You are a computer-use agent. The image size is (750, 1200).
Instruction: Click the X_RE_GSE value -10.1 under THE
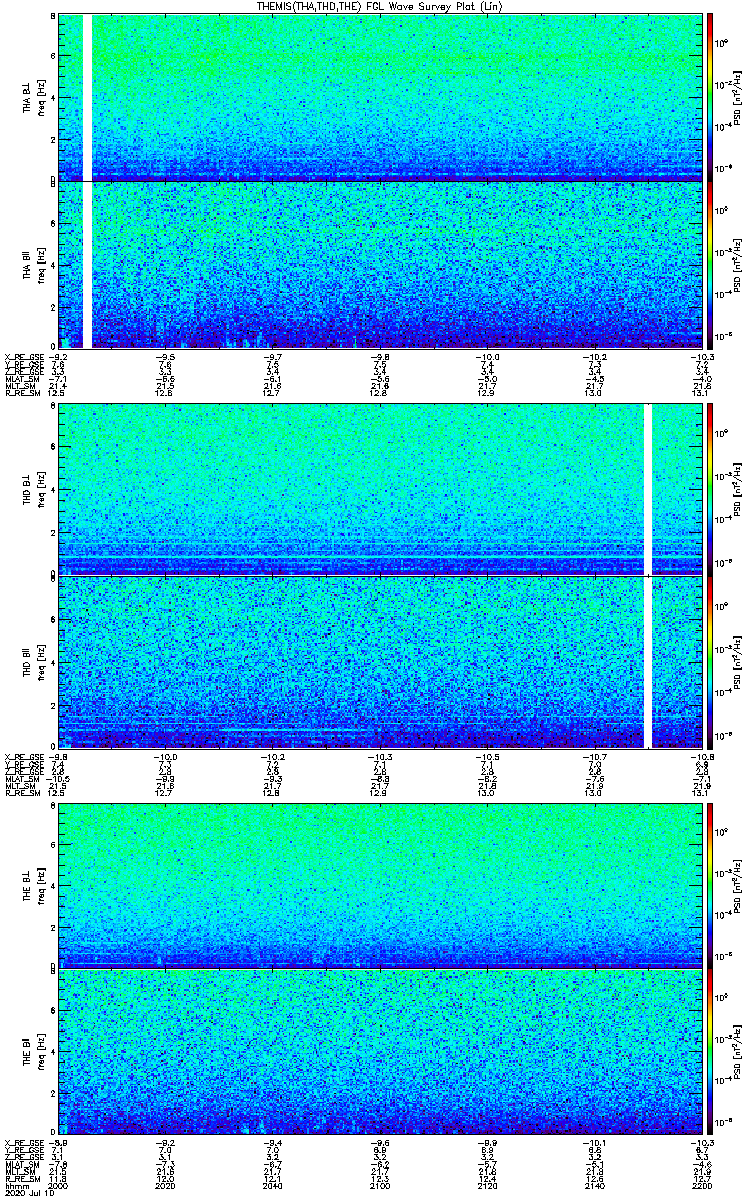(x=596, y=1141)
